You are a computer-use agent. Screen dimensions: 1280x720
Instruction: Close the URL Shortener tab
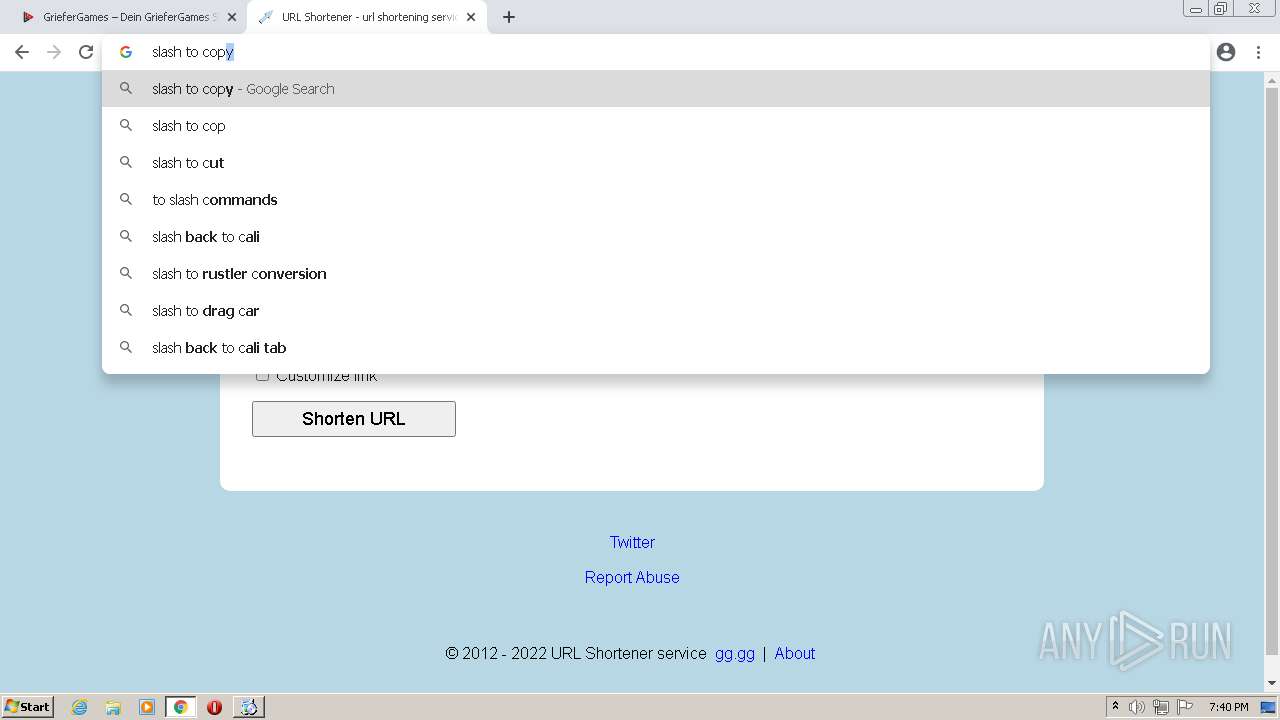coord(471,17)
